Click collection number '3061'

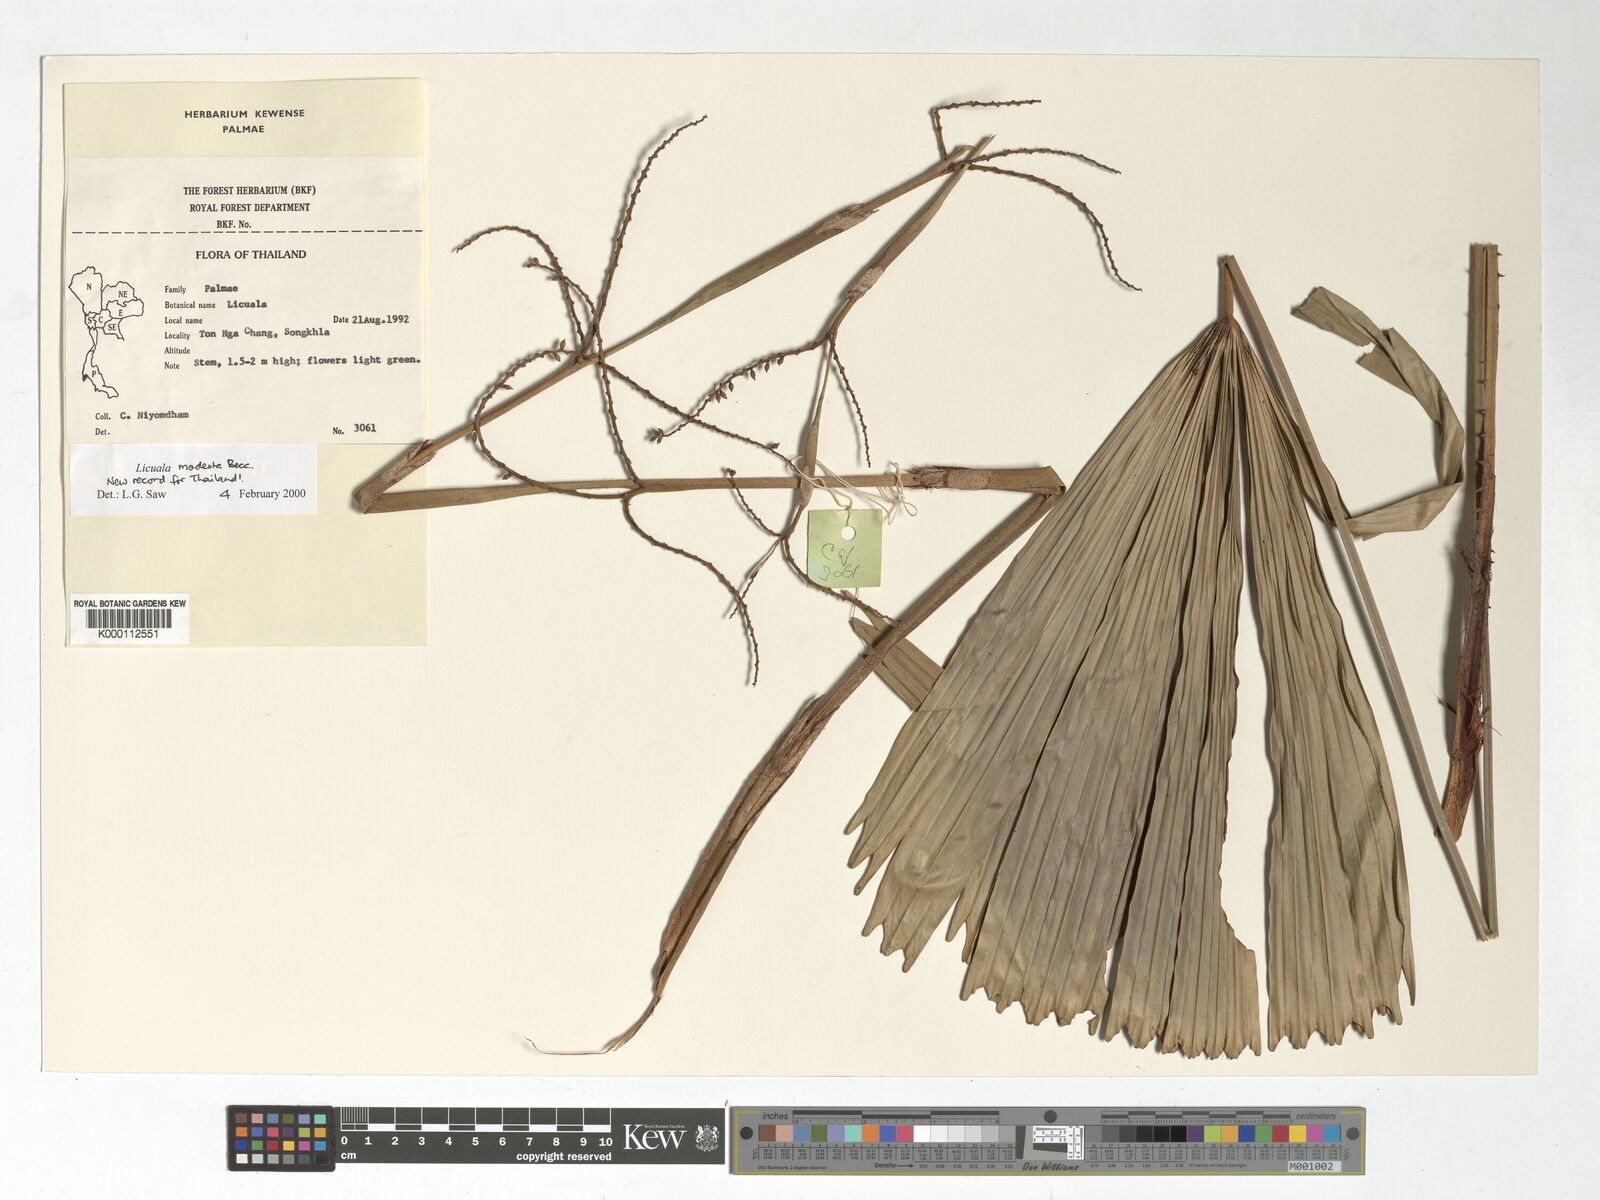[365, 428]
